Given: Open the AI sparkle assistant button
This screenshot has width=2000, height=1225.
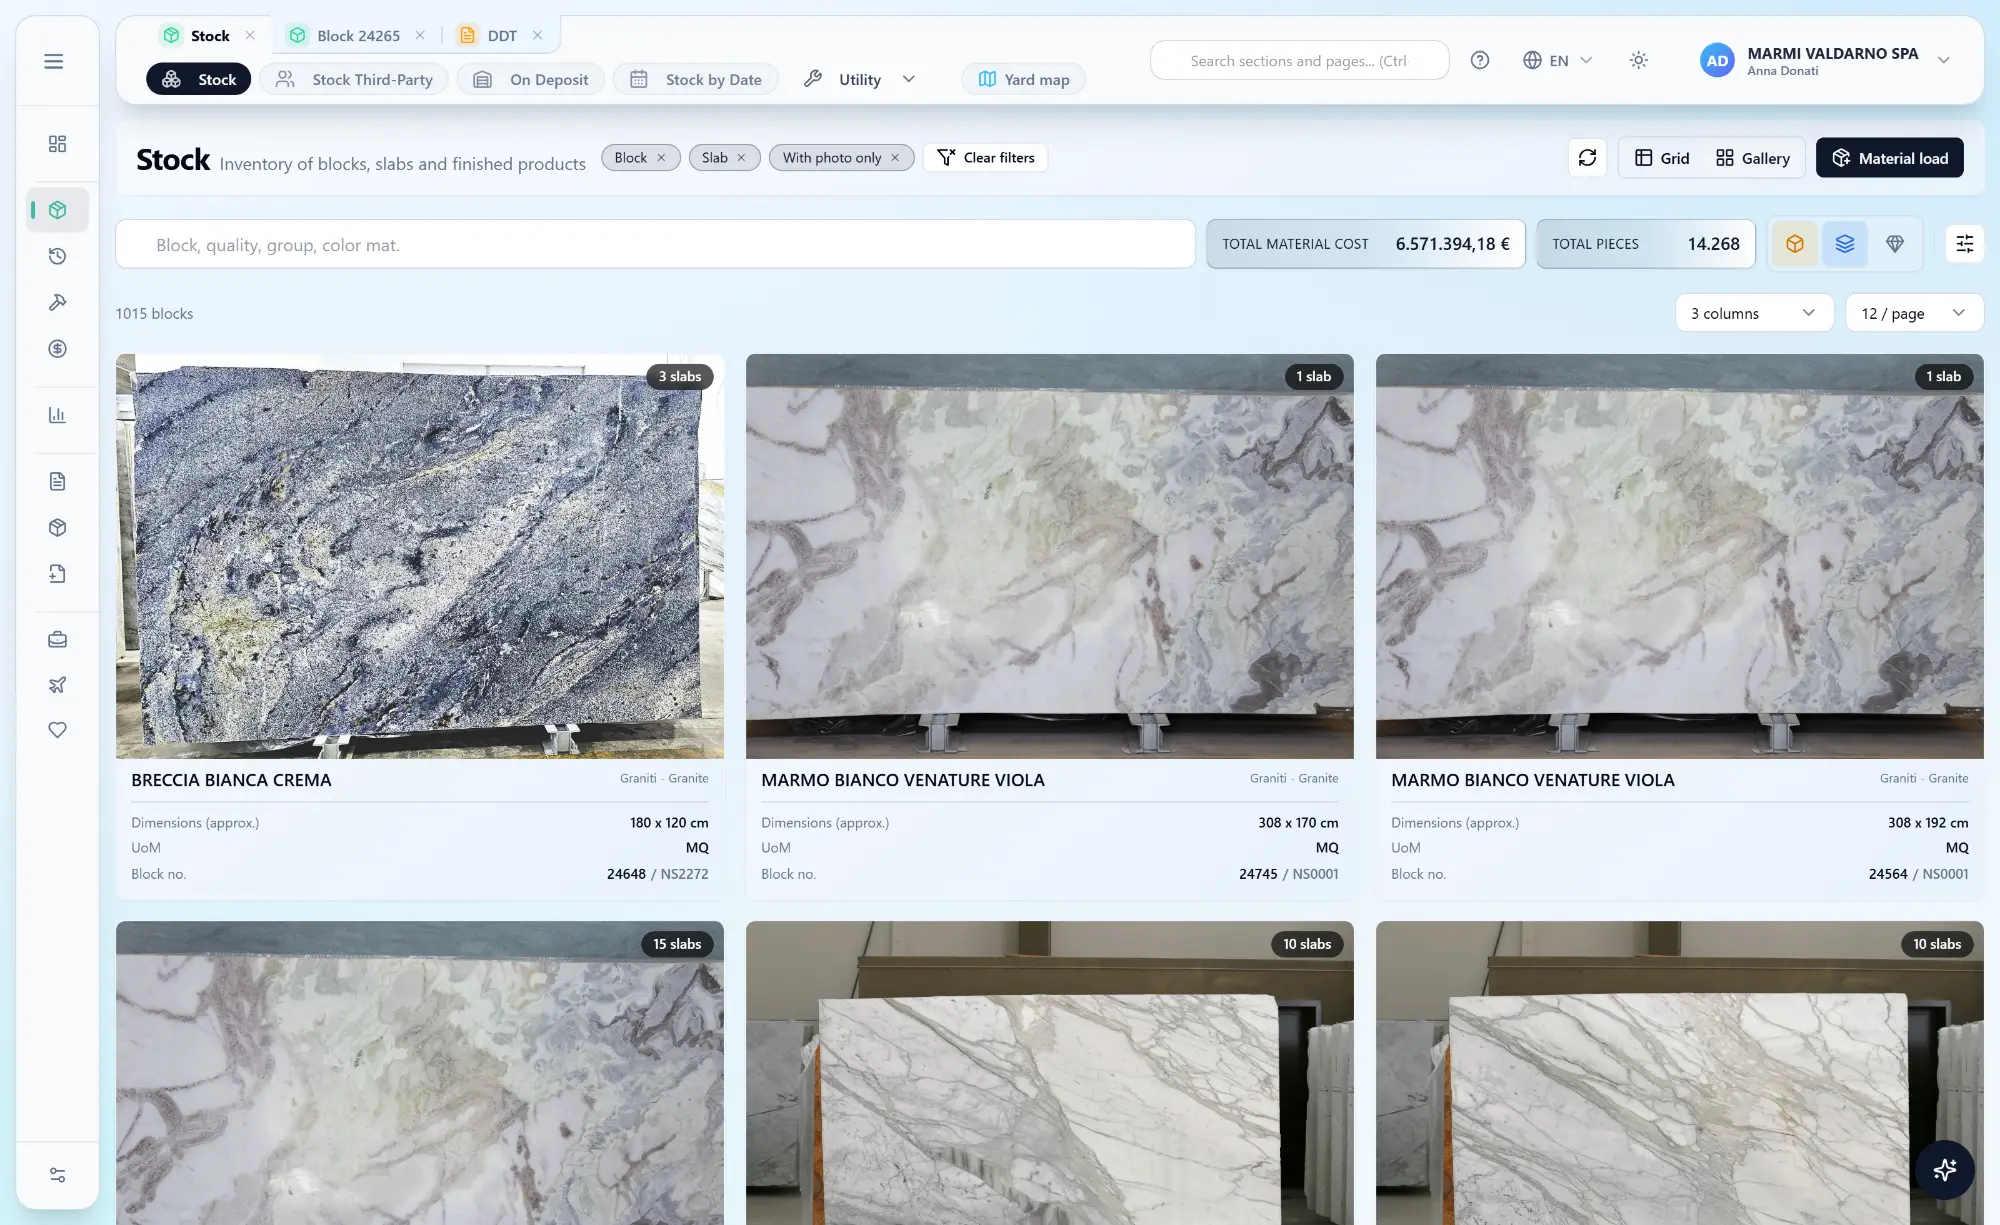Looking at the screenshot, I should tap(1944, 1169).
